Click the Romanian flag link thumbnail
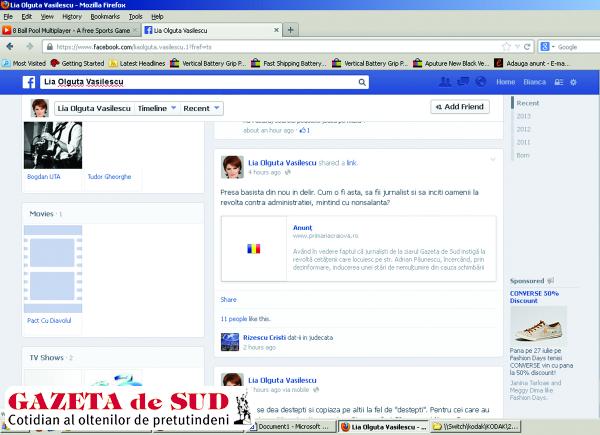Screen dimensions: 600x435 (x=254, y=249)
